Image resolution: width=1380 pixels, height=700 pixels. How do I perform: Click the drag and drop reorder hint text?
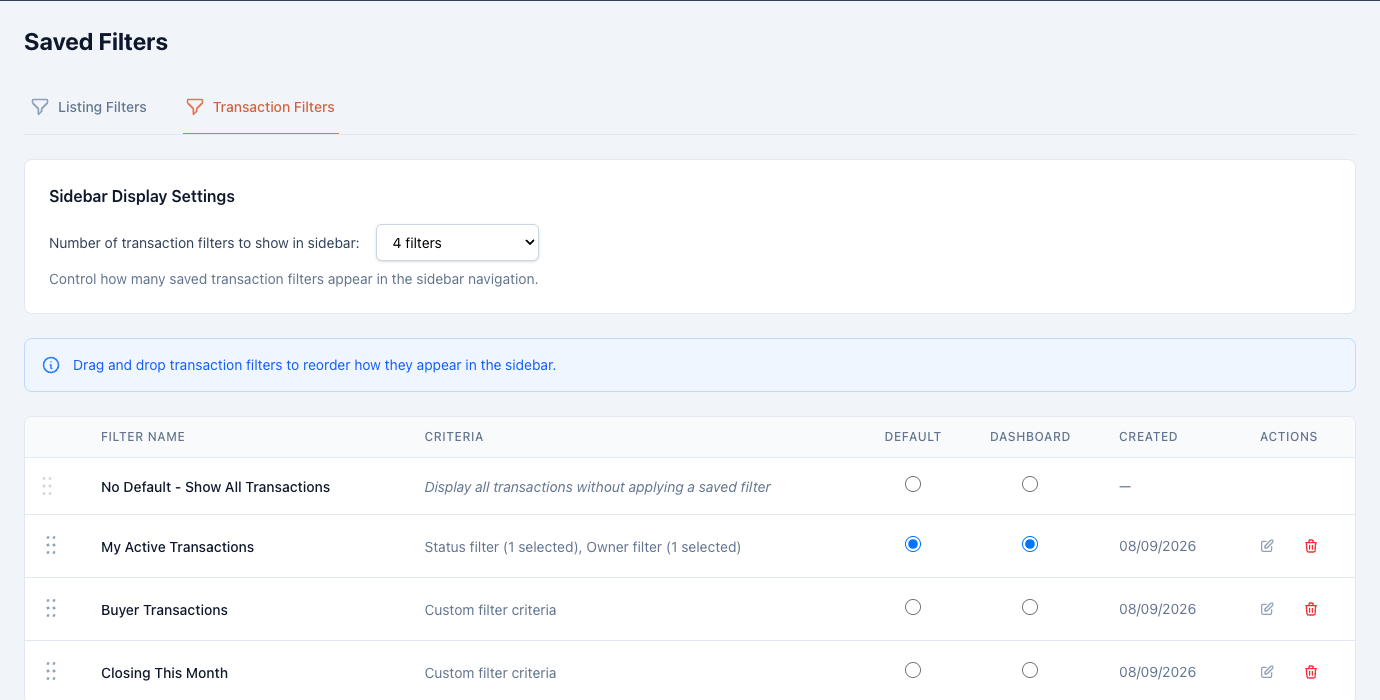[314, 365]
